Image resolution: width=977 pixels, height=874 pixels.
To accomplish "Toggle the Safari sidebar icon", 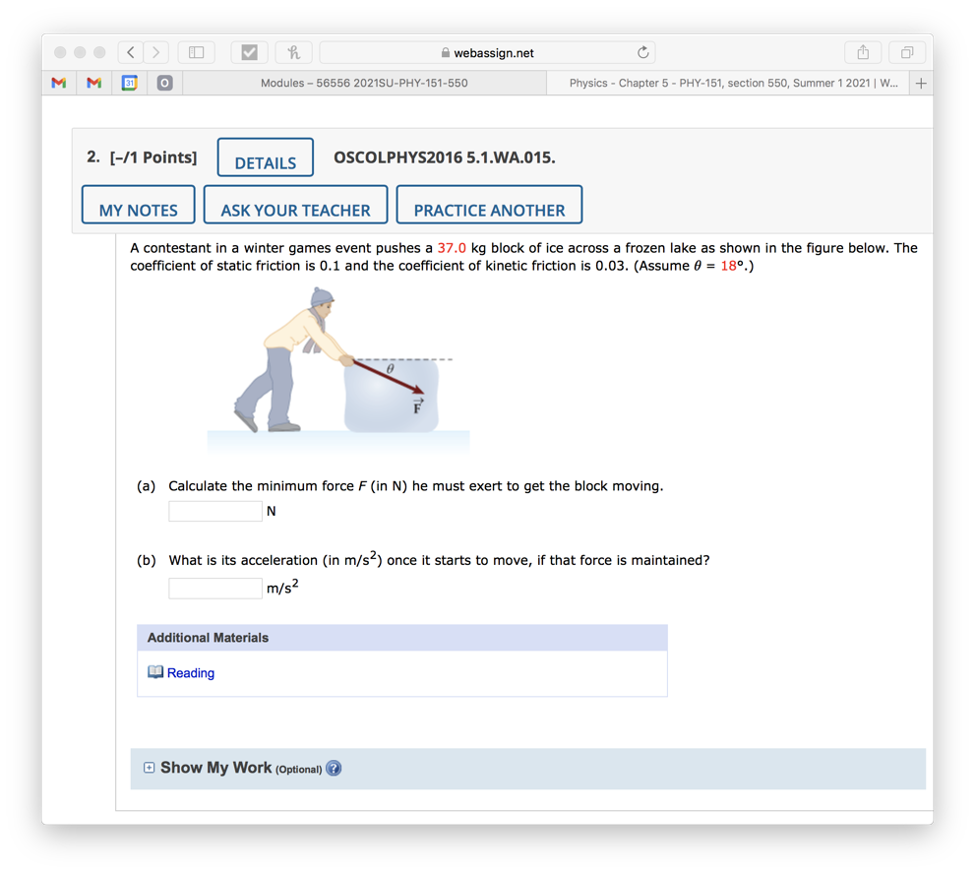I will point(196,52).
